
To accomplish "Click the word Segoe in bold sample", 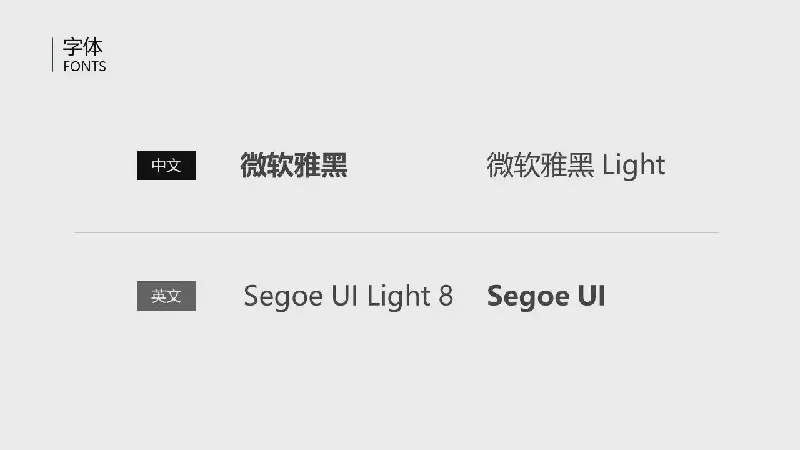I will point(529,297).
